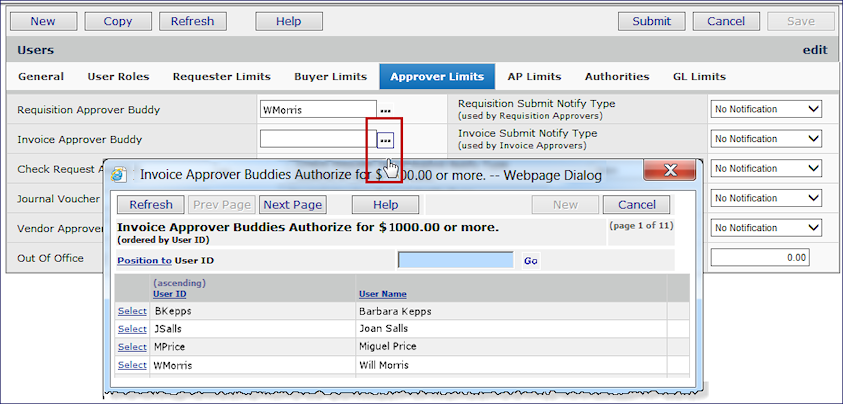Click the Copy button in toolbar

tap(118, 21)
